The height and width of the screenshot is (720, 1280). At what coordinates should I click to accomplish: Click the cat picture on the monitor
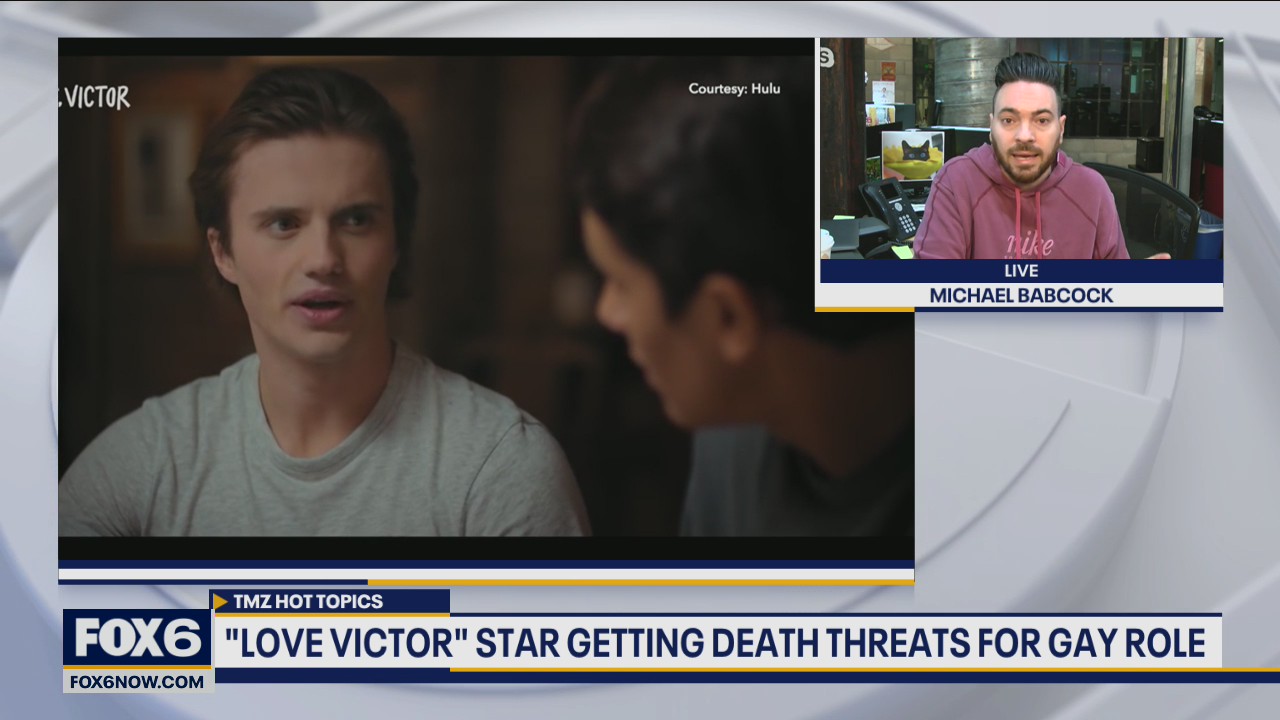tap(912, 155)
